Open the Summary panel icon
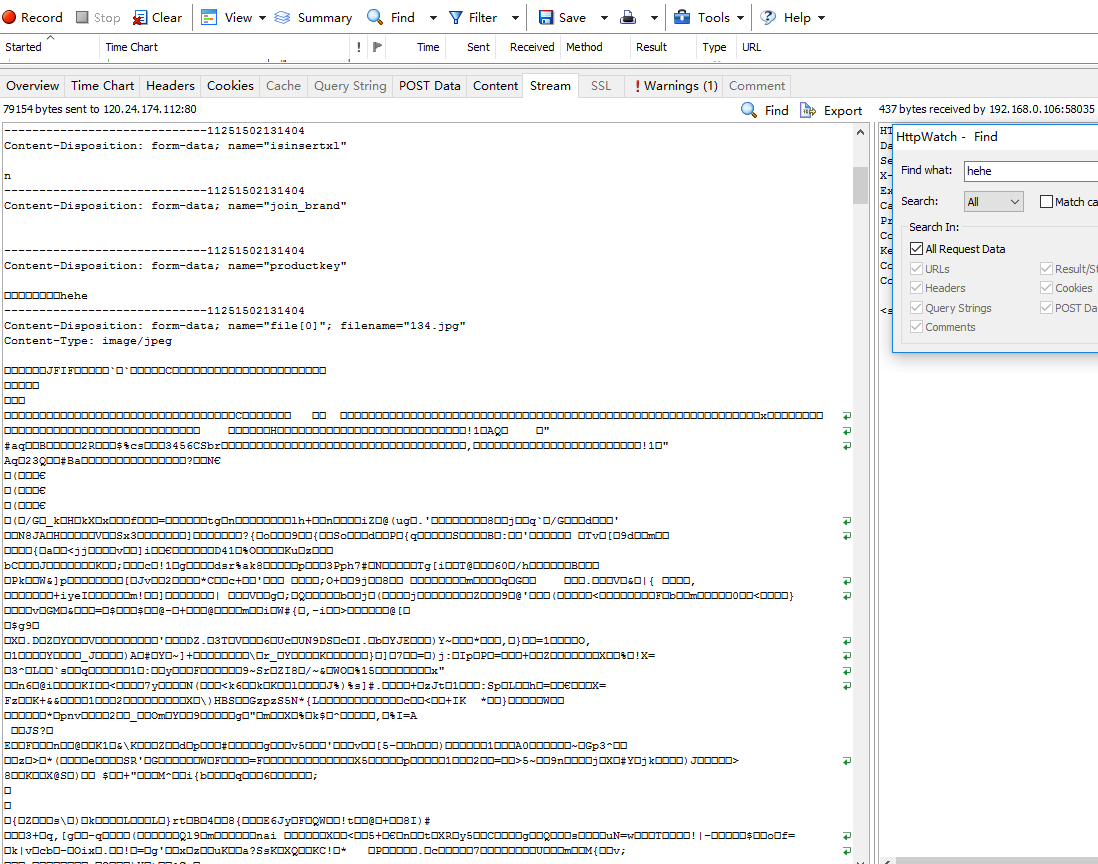This screenshot has height=864, width=1098. pos(283,17)
